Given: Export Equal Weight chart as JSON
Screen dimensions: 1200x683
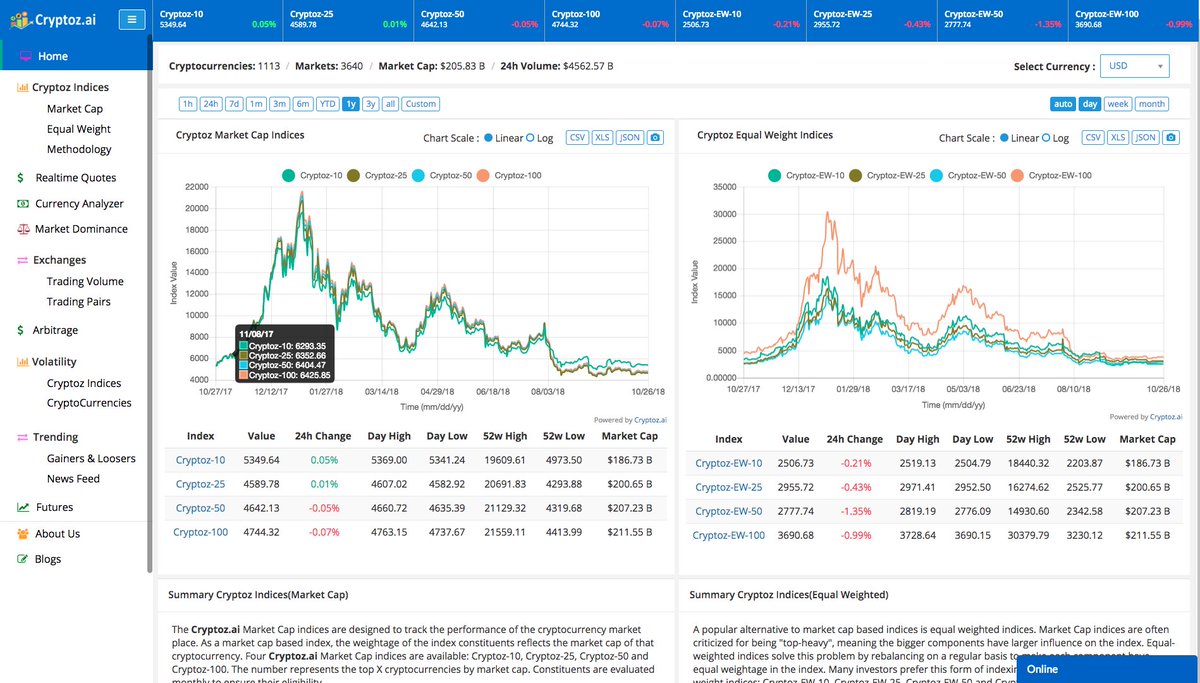Looking at the screenshot, I should [1146, 138].
